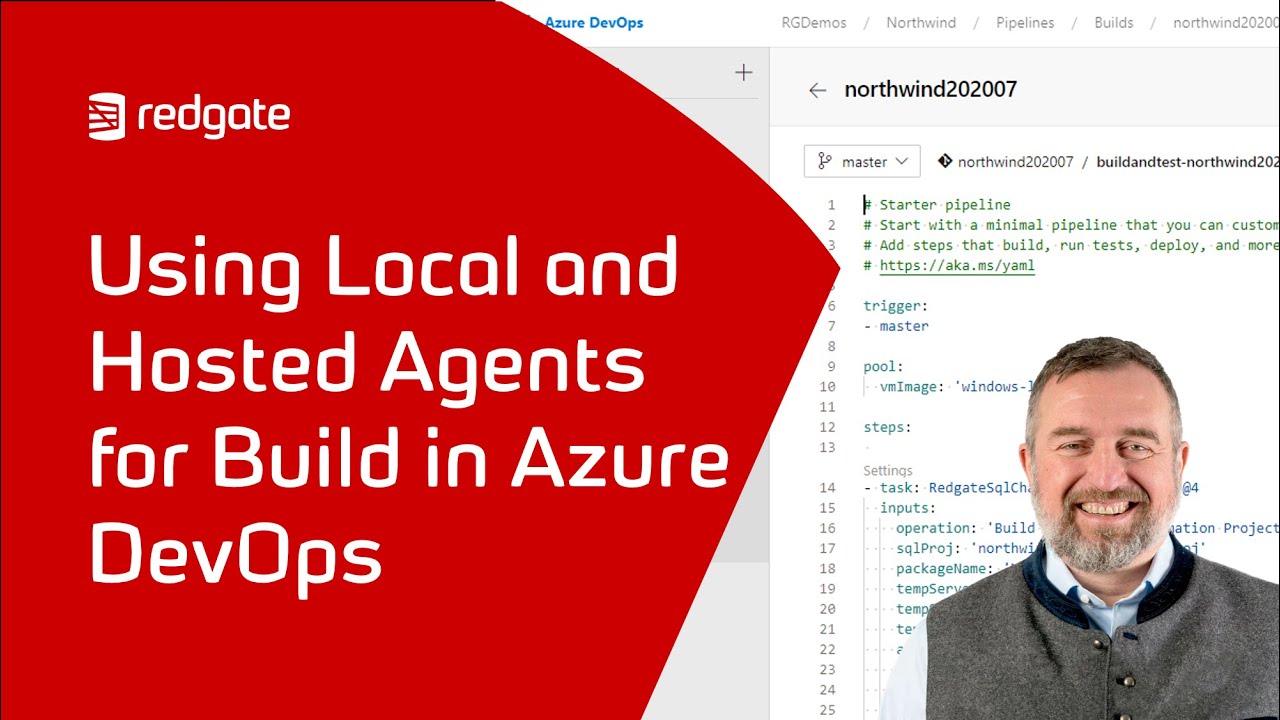Click the '- master' line in the YAML

[x=896, y=326]
